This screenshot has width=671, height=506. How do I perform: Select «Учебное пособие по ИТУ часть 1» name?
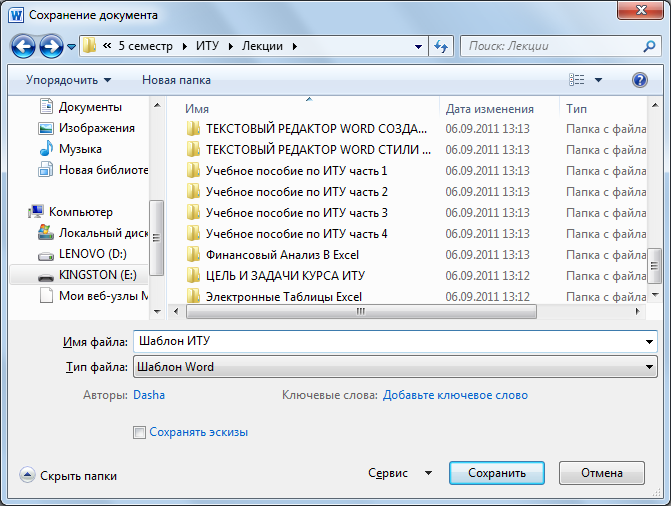(296, 171)
